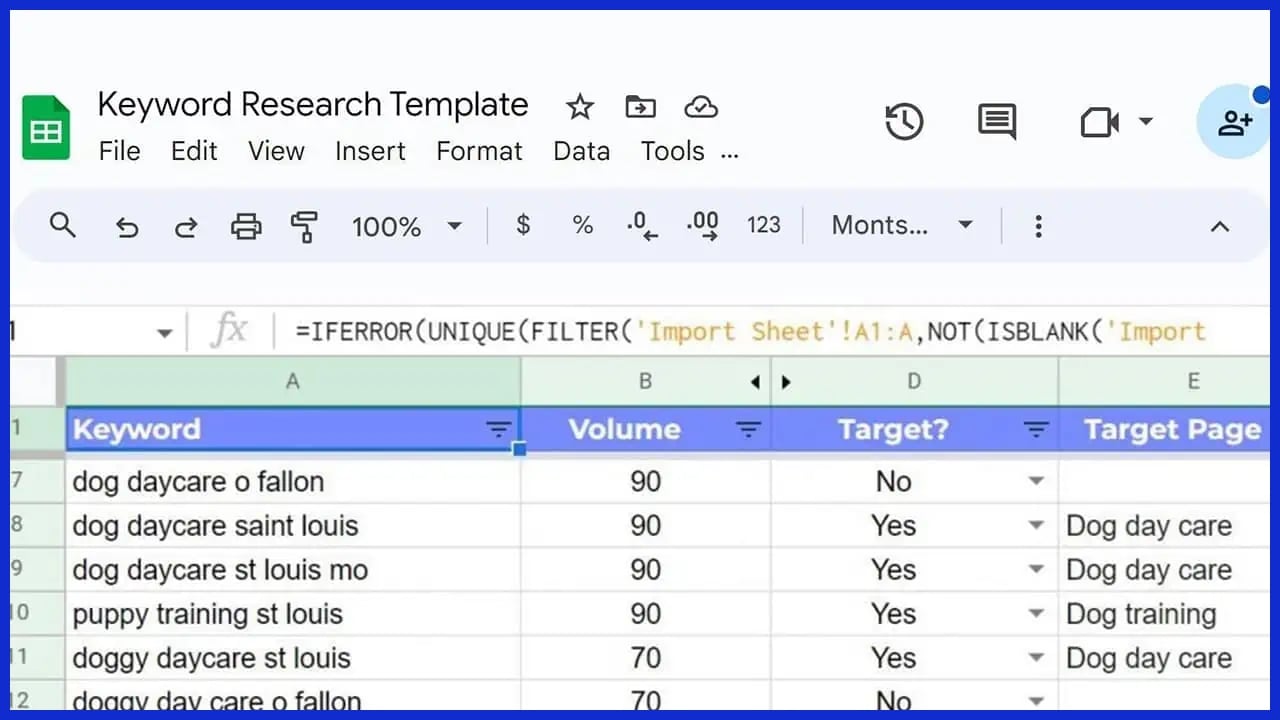Open version history via the clock icon
The height and width of the screenshot is (720, 1280).
pyautogui.click(x=904, y=122)
